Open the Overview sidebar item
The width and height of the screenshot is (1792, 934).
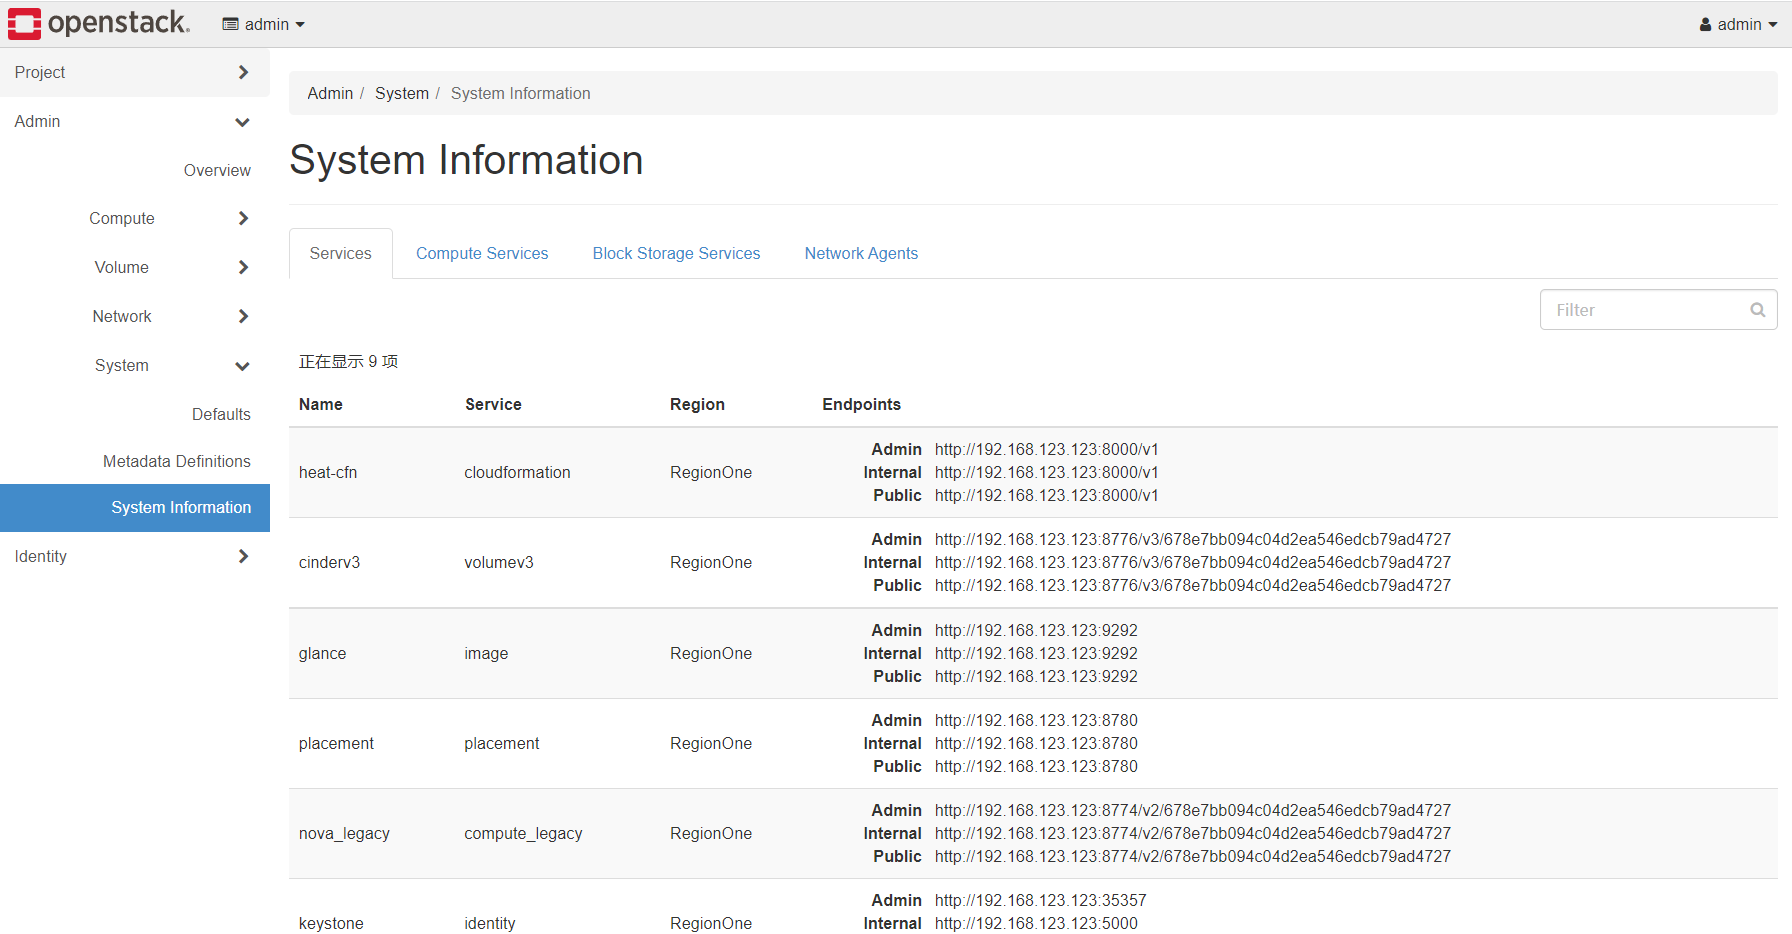(217, 170)
